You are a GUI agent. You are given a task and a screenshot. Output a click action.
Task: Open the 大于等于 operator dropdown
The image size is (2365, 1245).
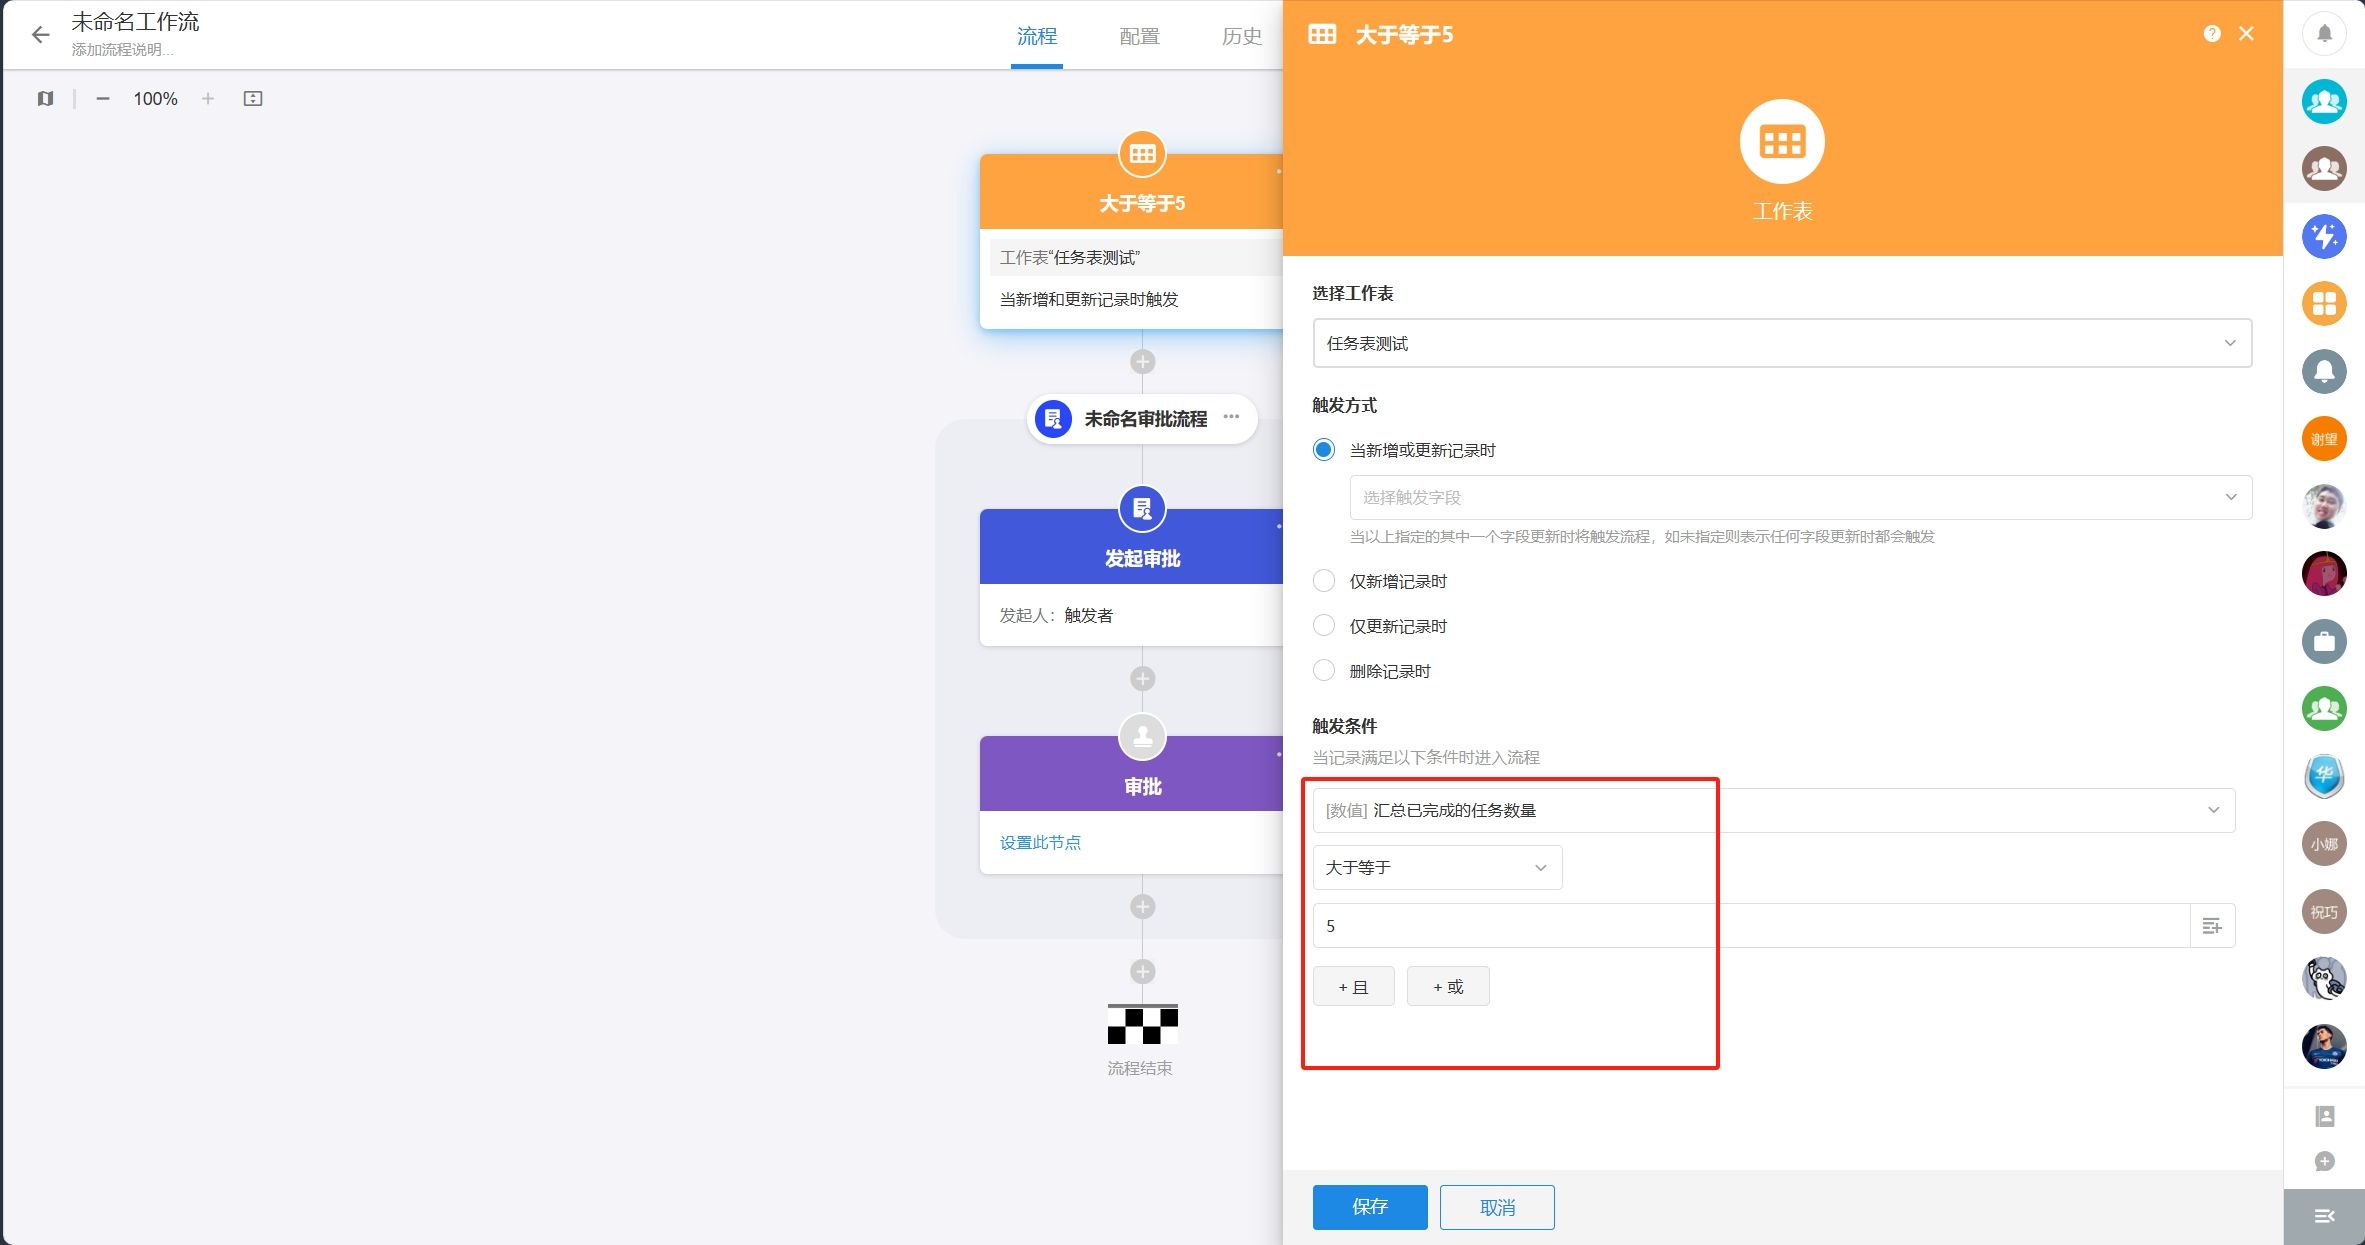point(1436,867)
